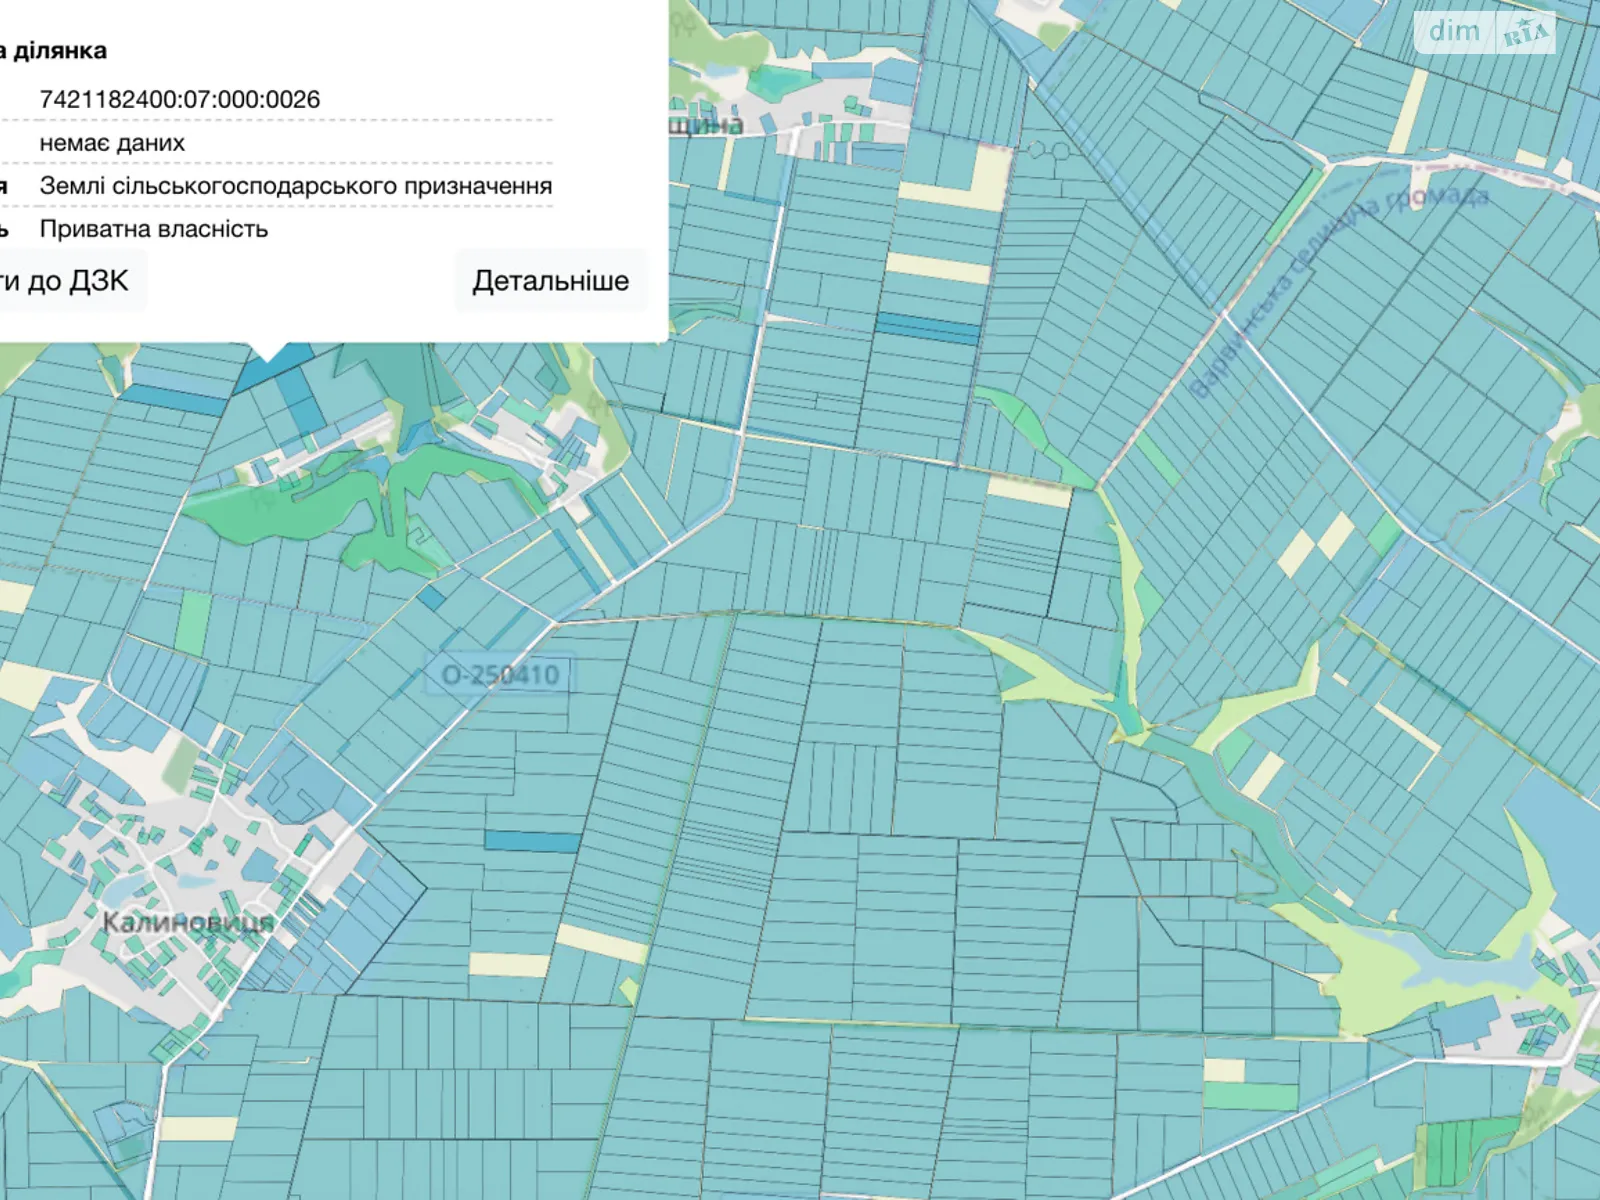The image size is (1600, 1200).
Task: Click the О-250410 road shield label
Action: click(x=500, y=675)
